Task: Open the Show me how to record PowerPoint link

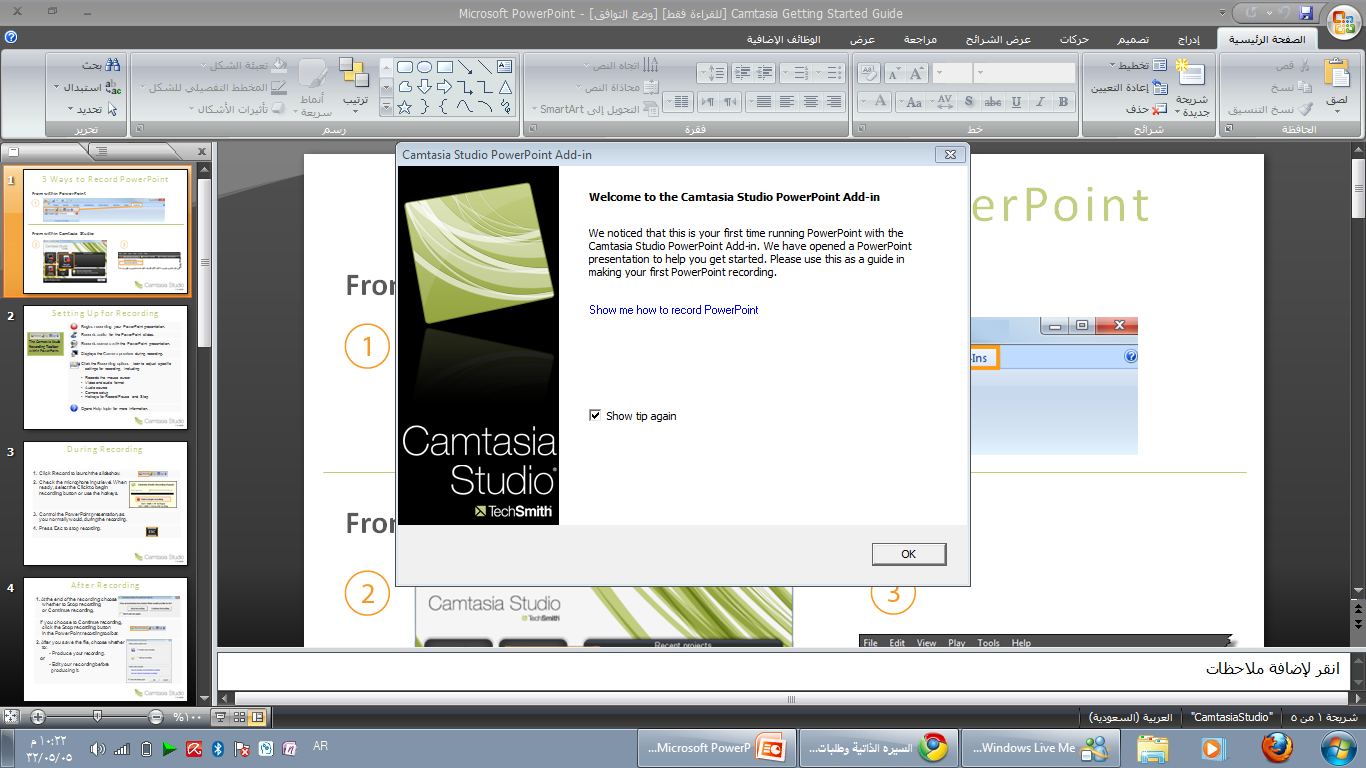Action: coord(673,310)
